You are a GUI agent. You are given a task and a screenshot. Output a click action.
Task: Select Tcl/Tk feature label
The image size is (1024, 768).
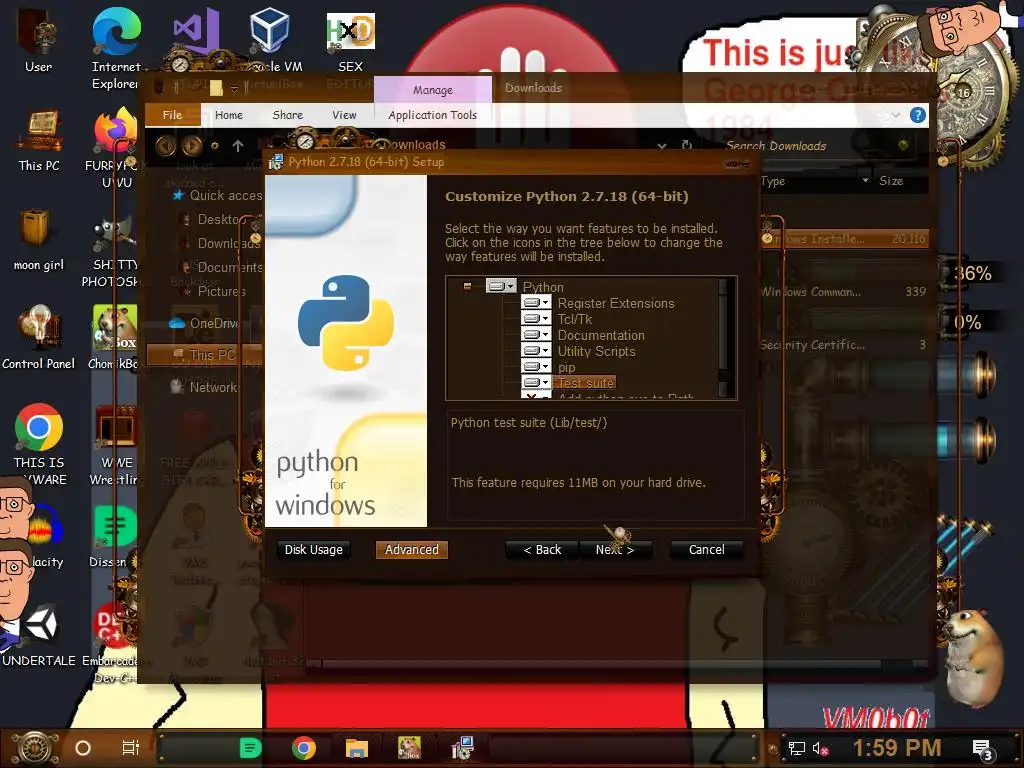[x=575, y=319]
